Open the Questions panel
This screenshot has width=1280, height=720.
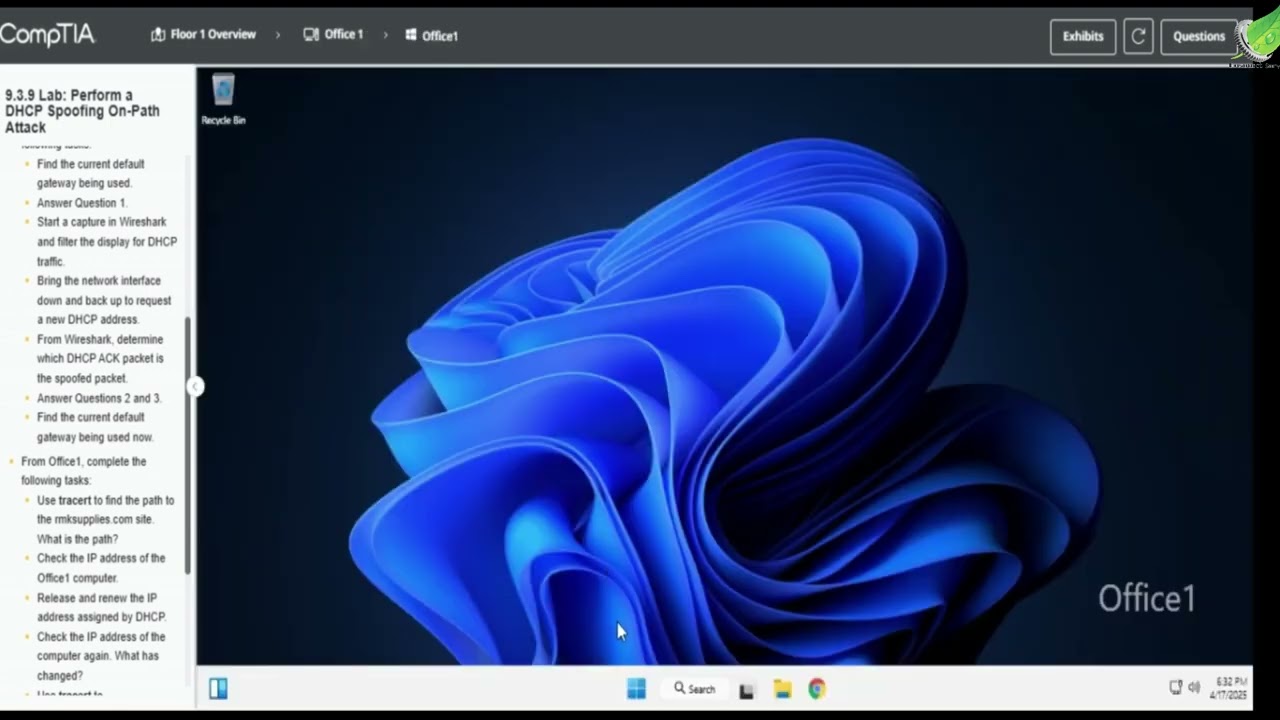1199,36
